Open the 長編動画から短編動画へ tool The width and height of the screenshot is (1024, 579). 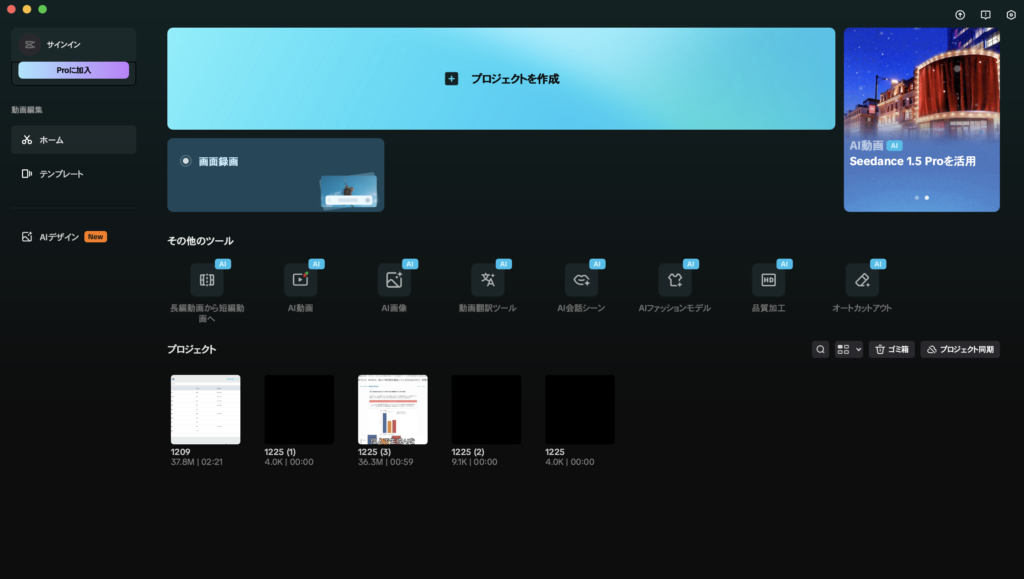tap(206, 281)
